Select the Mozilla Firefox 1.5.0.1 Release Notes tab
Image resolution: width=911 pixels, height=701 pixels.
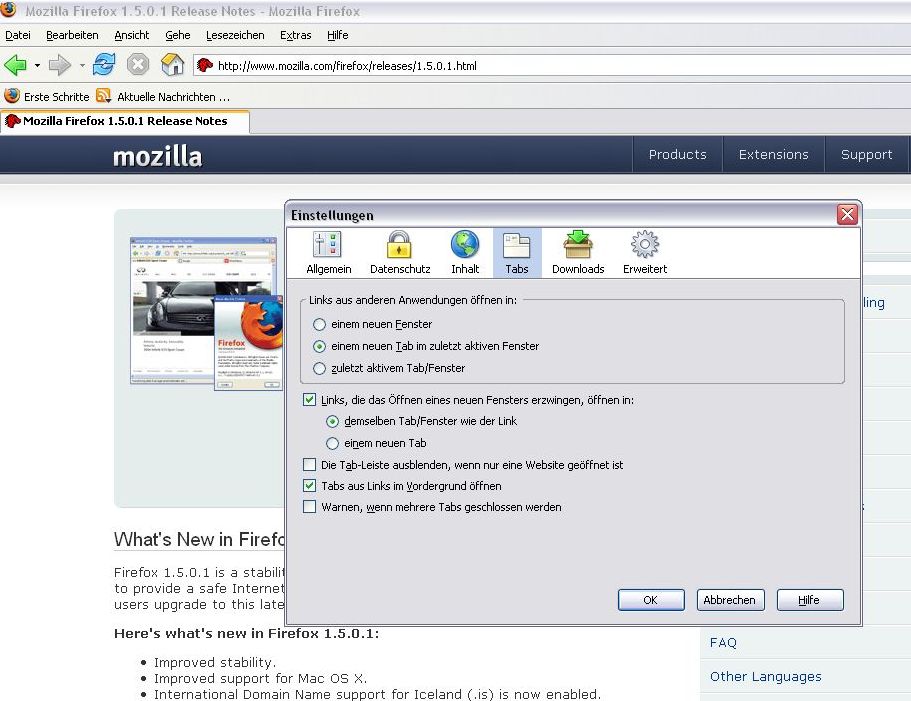click(125, 121)
